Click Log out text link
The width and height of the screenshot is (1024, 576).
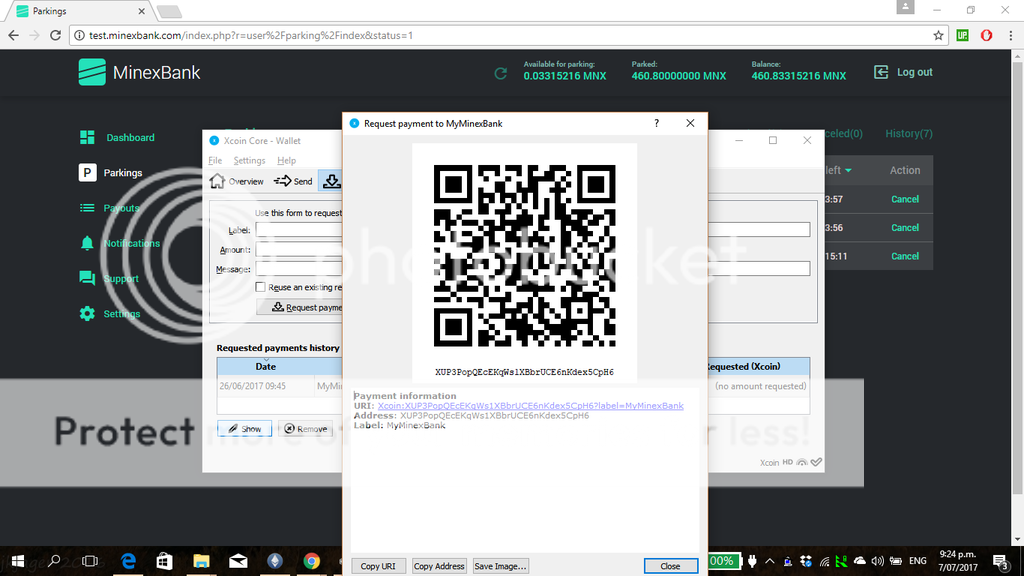(x=914, y=72)
